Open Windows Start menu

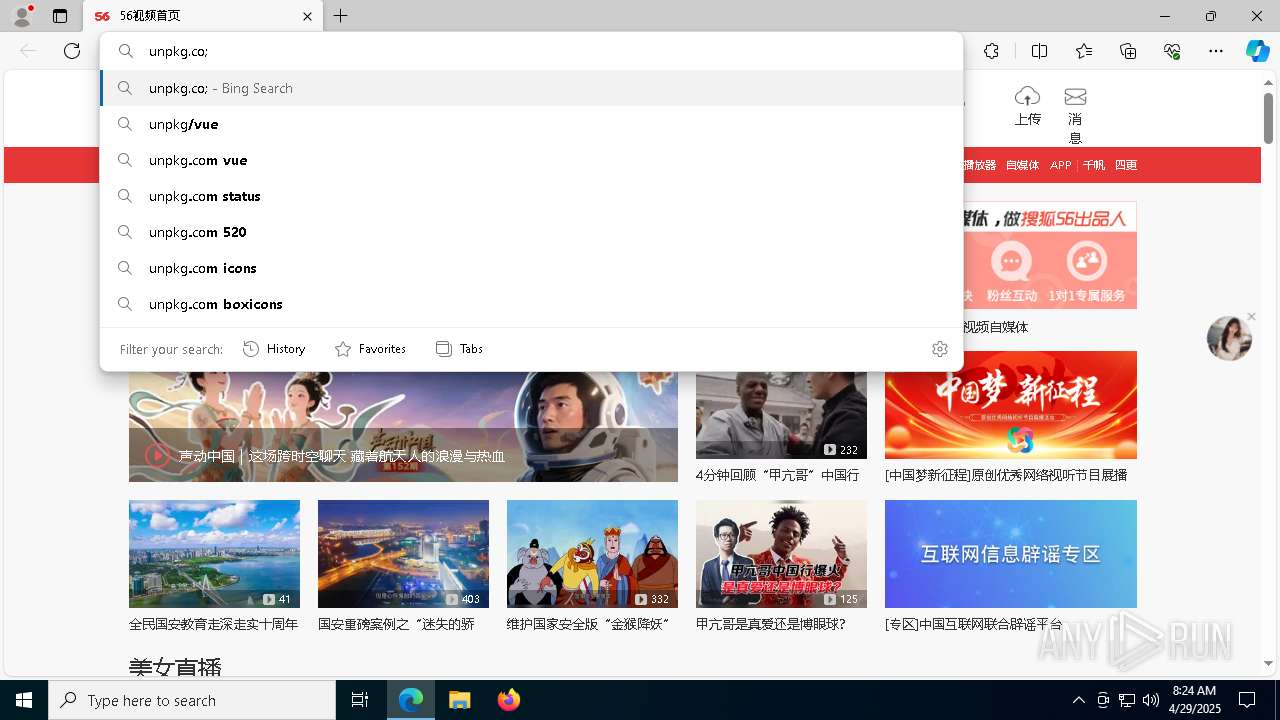pos(24,700)
